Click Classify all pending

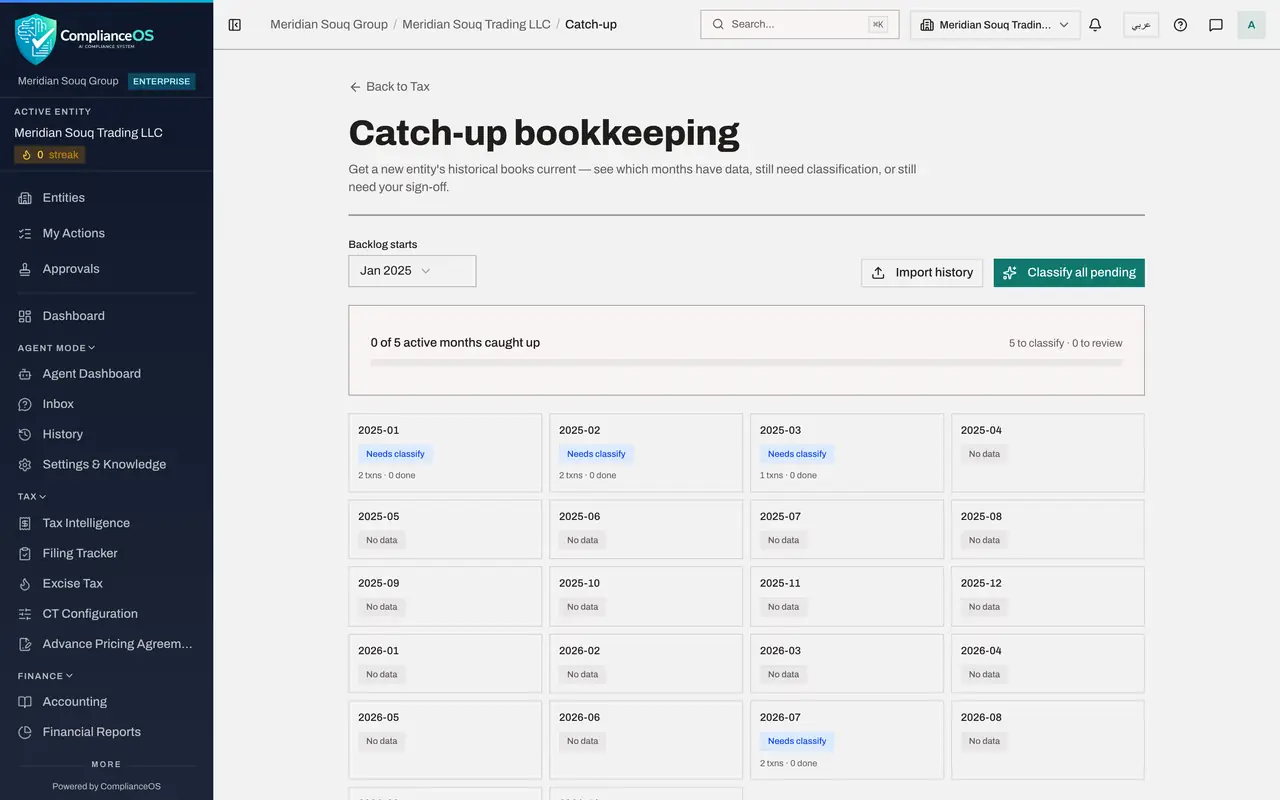1069,273
